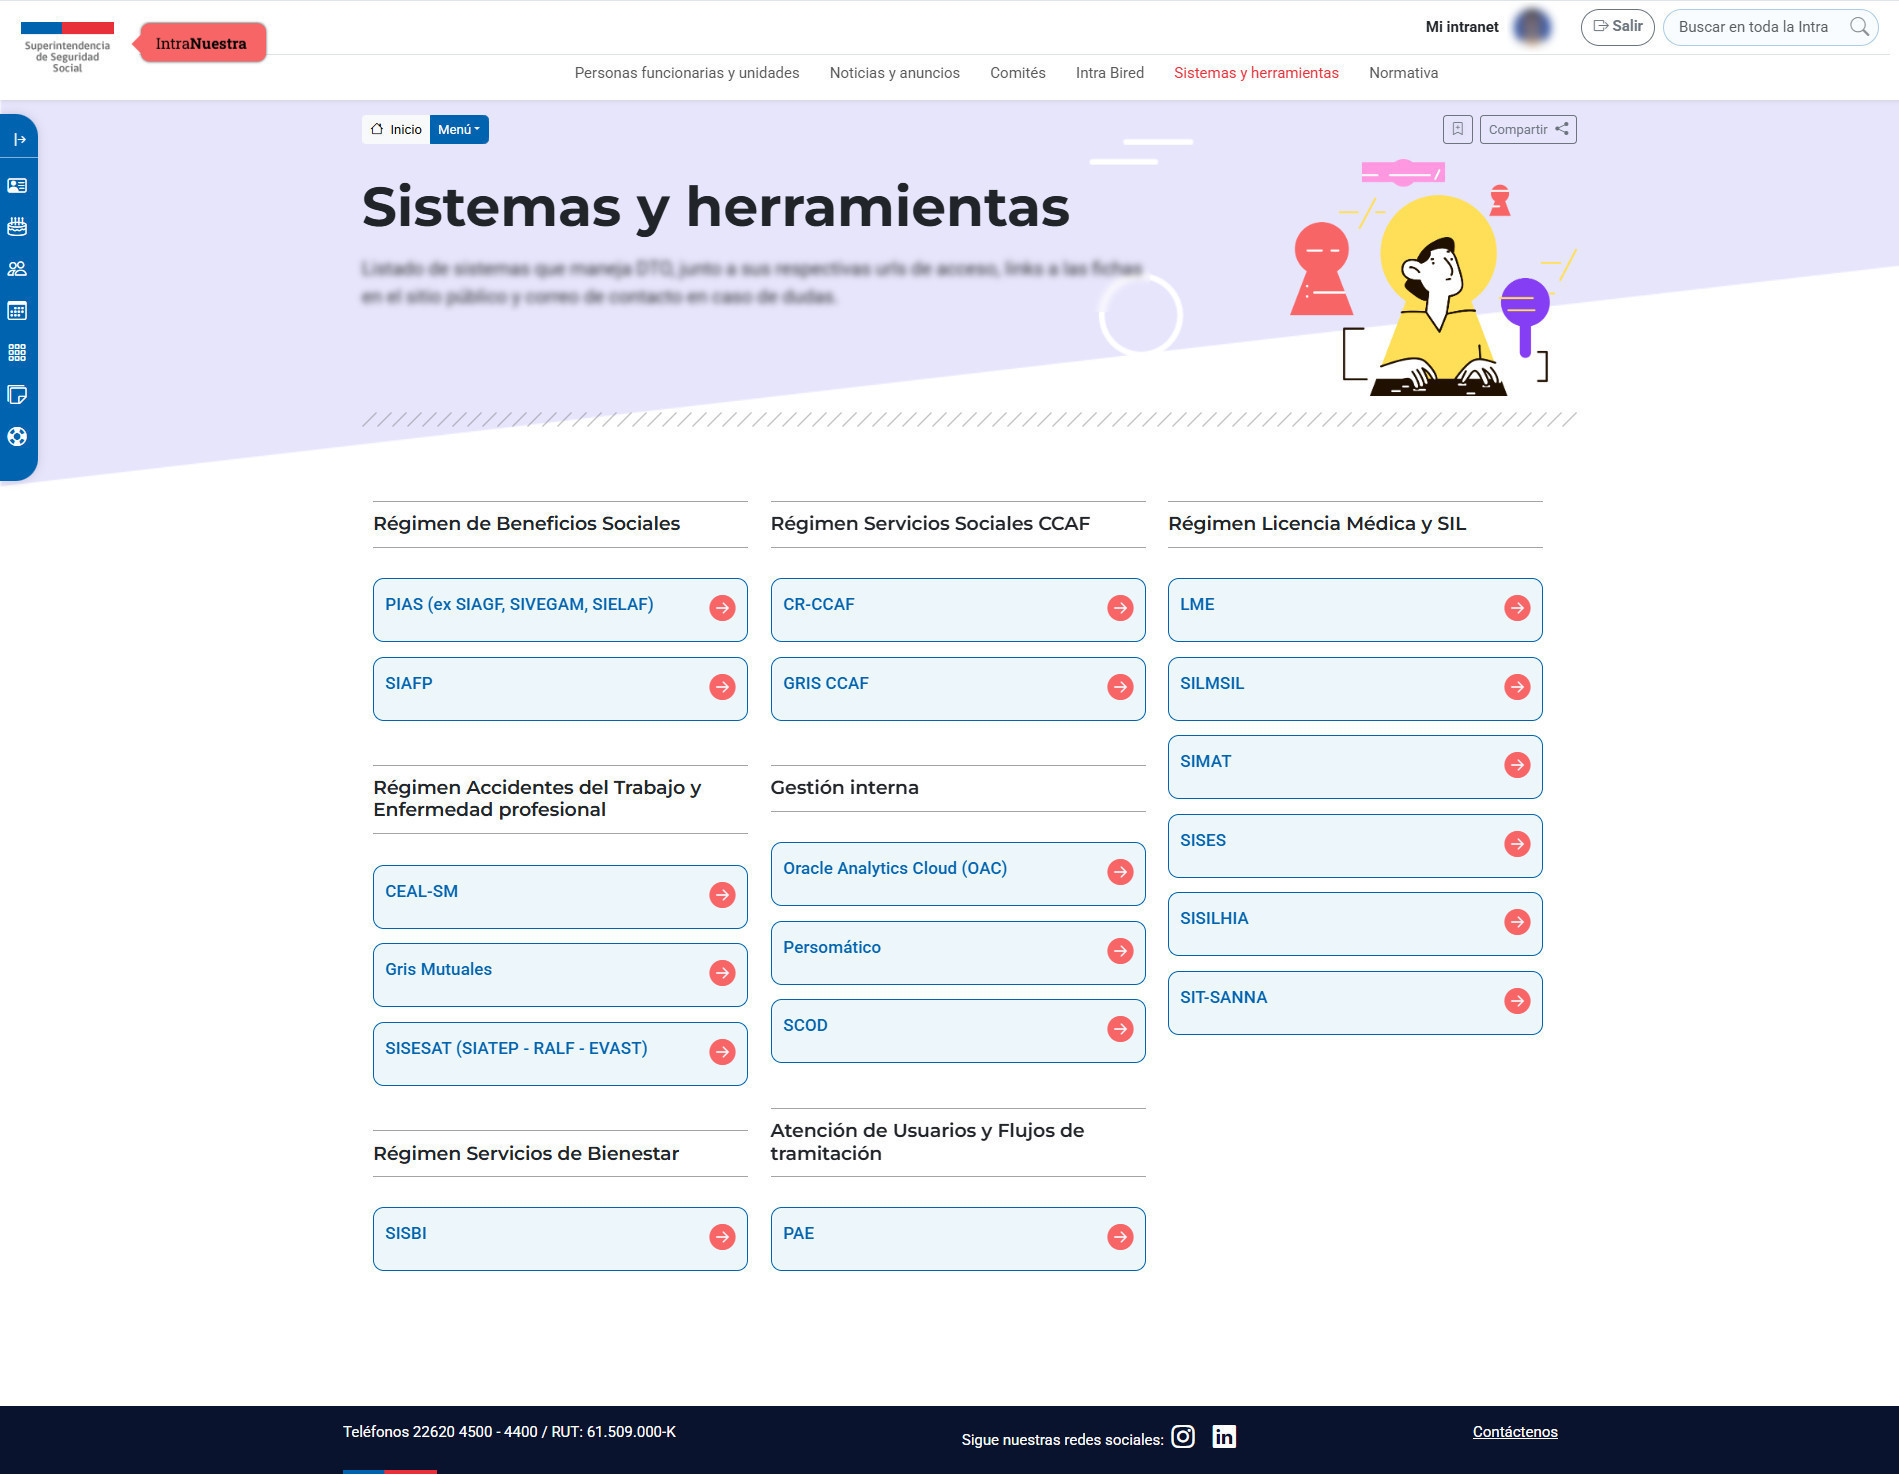Image resolution: width=1899 pixels, height=1474 pixels.
Task: Open the Instagram icon in footer
Action: (1183, 1437)
